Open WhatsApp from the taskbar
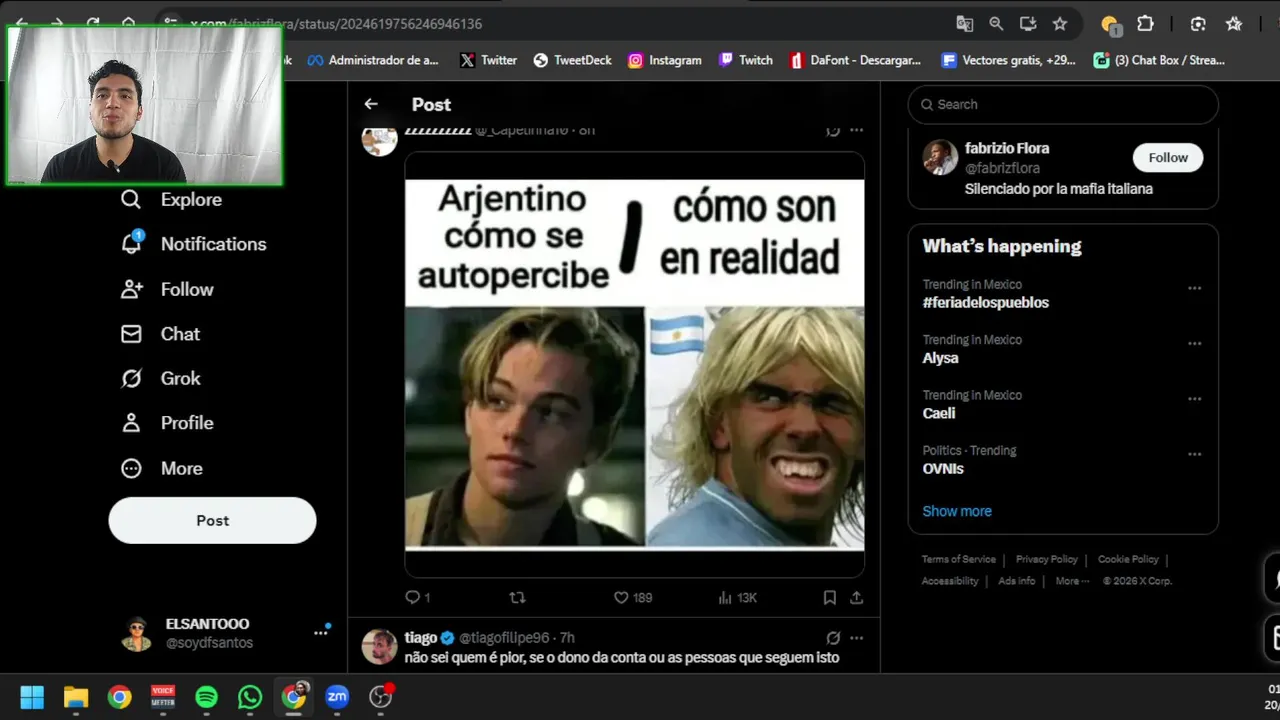Screen dimensions: 1280x720 point(250,697)
